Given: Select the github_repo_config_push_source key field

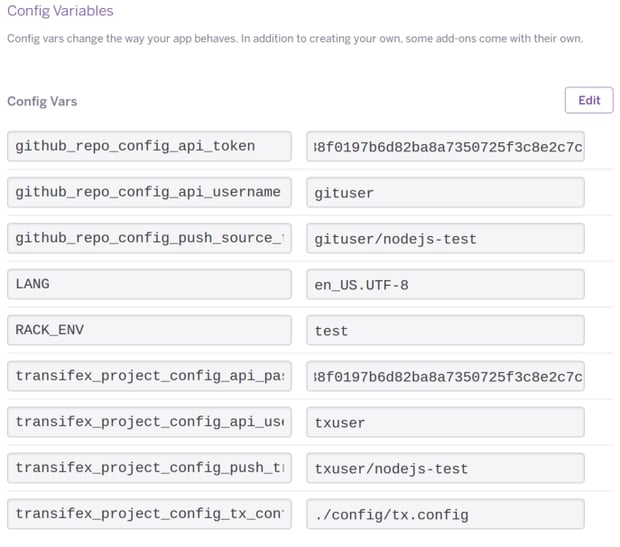Looking at the screenshot, I should coord(149,238).
